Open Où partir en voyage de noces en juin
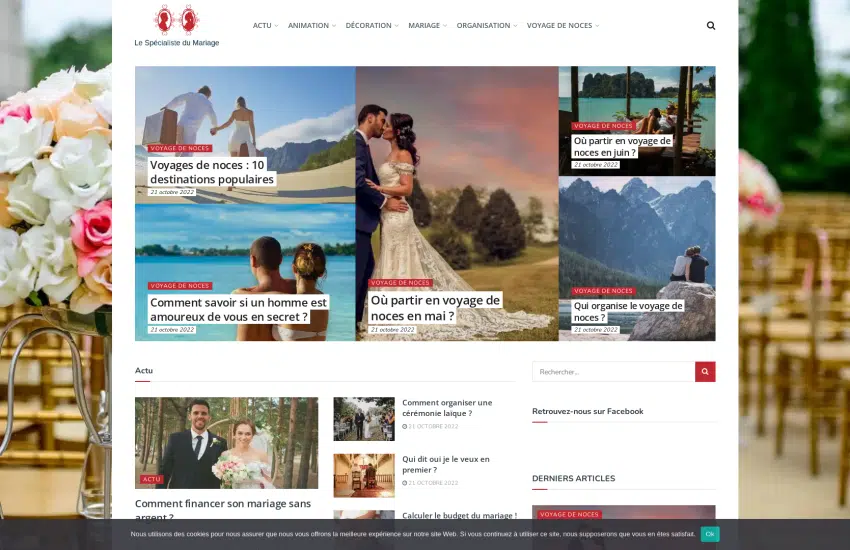 point(621,146)
